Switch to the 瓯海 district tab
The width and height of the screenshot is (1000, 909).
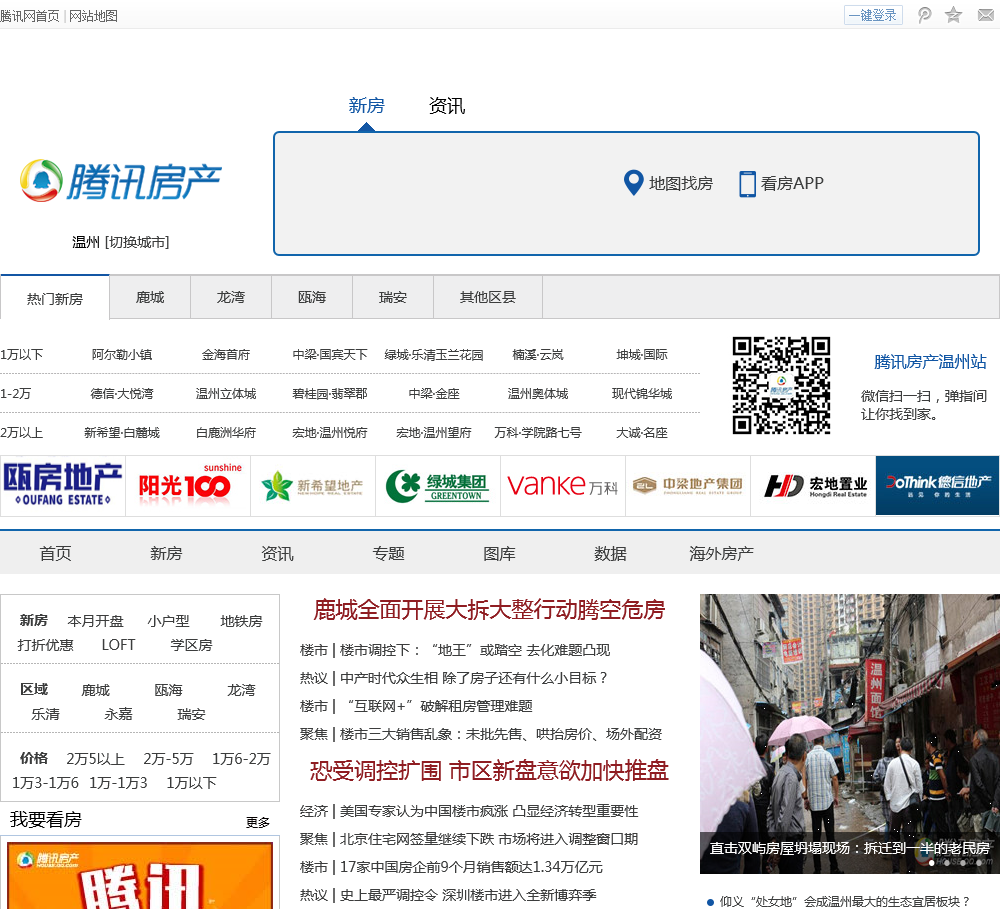coord(312,297)
